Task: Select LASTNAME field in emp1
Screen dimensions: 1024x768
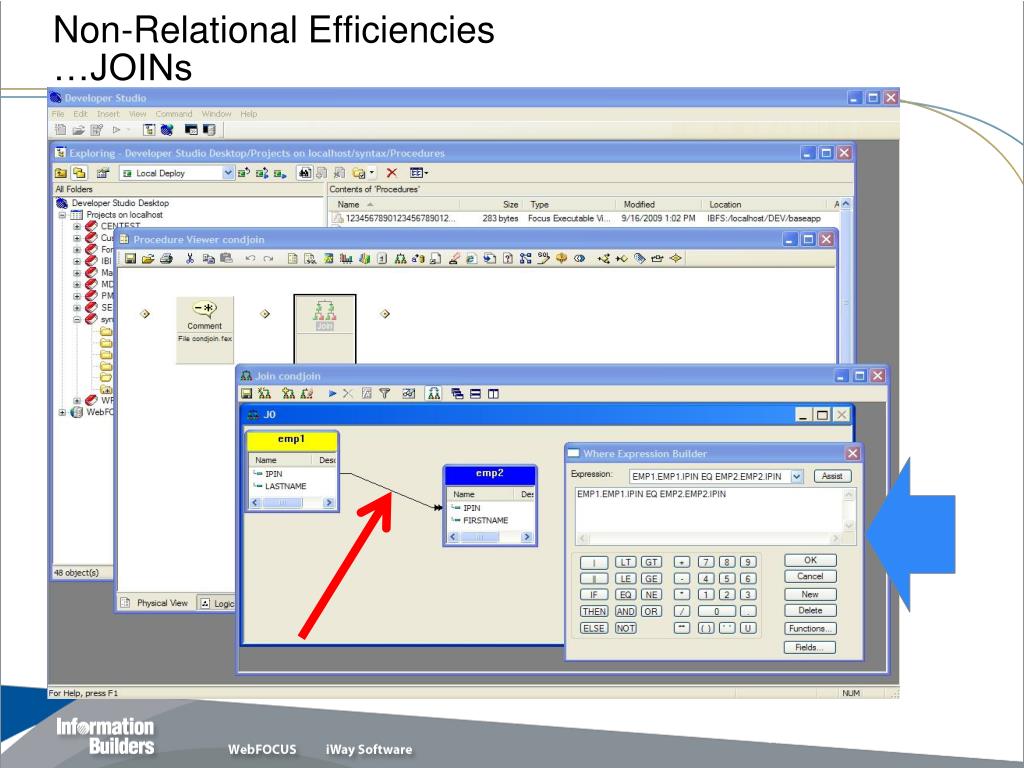Action: click(285, 487)
